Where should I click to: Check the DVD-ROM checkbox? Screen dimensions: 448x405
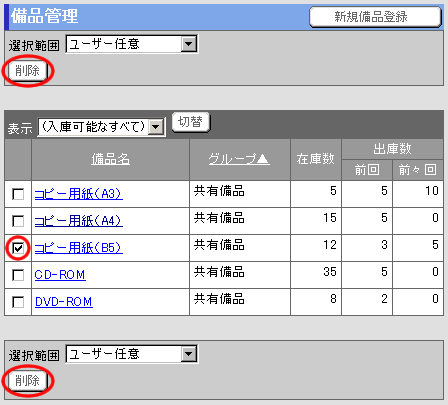(x=18, y=302)
